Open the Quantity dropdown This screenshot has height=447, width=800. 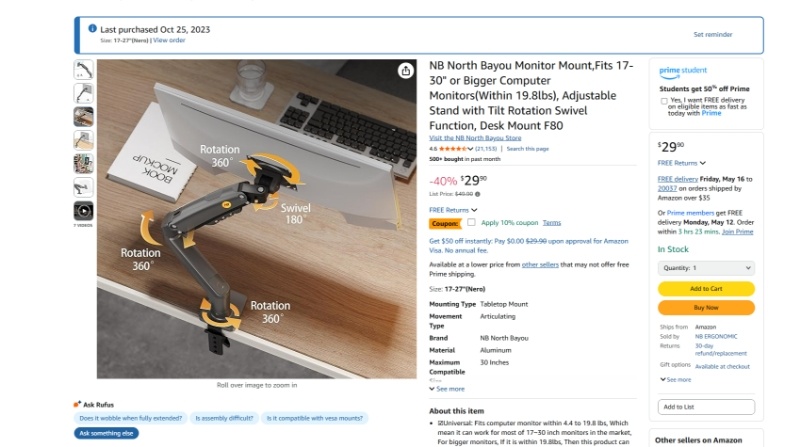click(706, 268)
